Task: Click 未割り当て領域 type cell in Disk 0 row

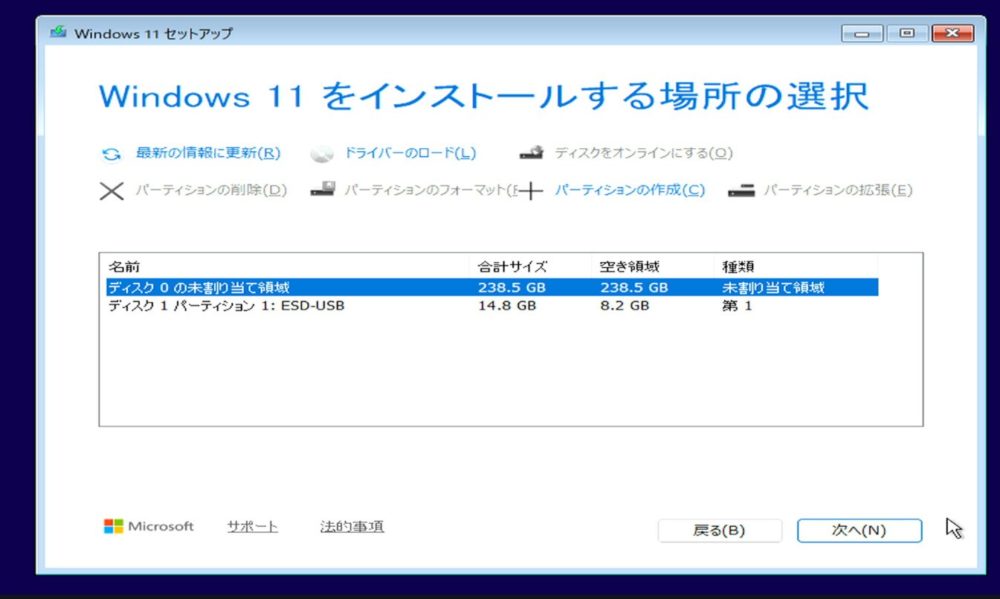Action: click(x=773, y=287)
